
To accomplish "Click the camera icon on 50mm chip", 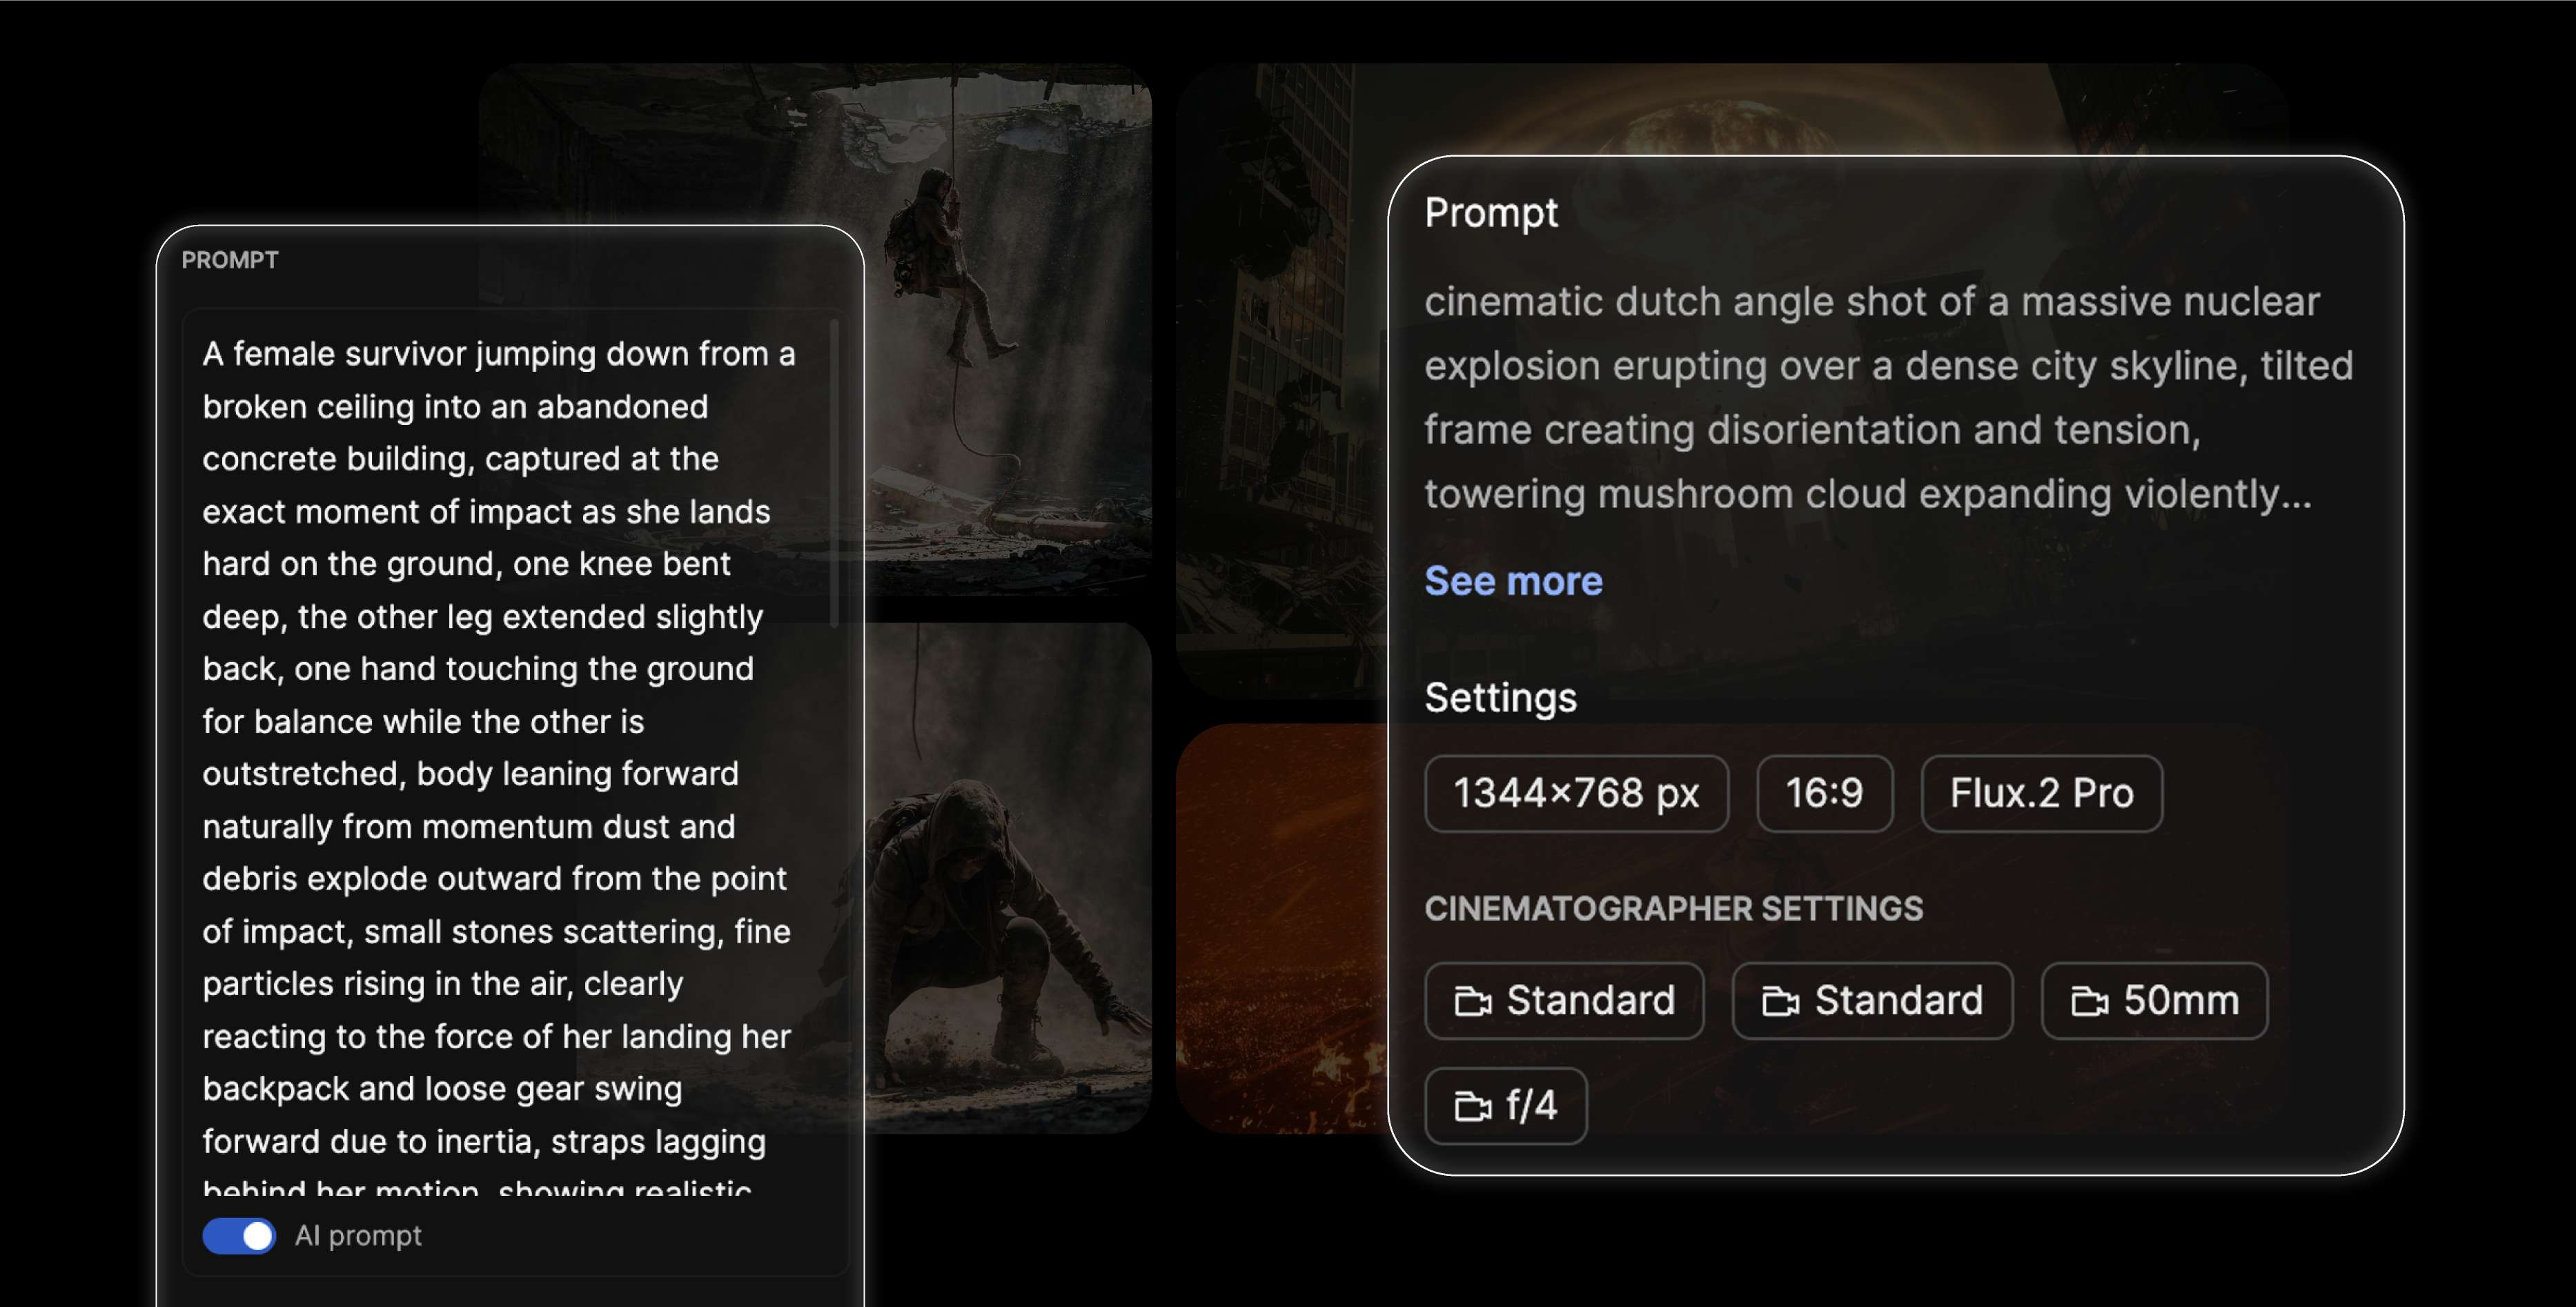I will coord(2089,1001).
